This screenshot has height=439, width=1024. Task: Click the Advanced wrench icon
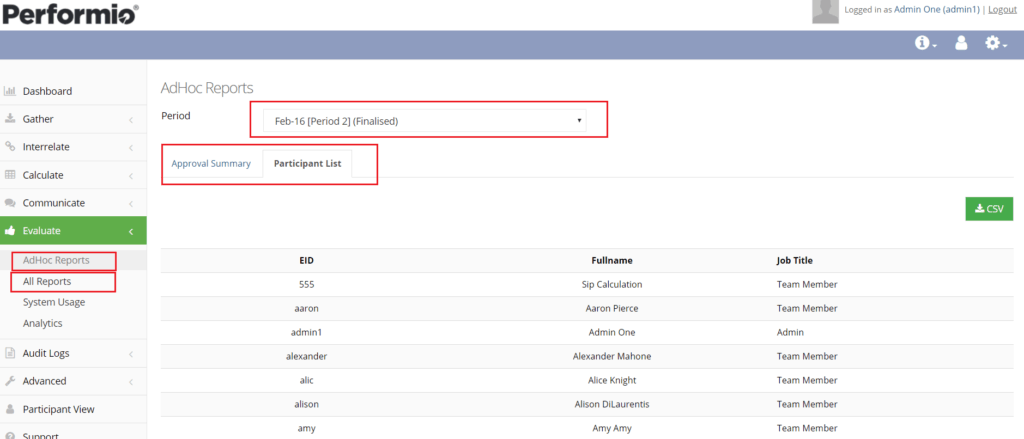coord(10,381)
